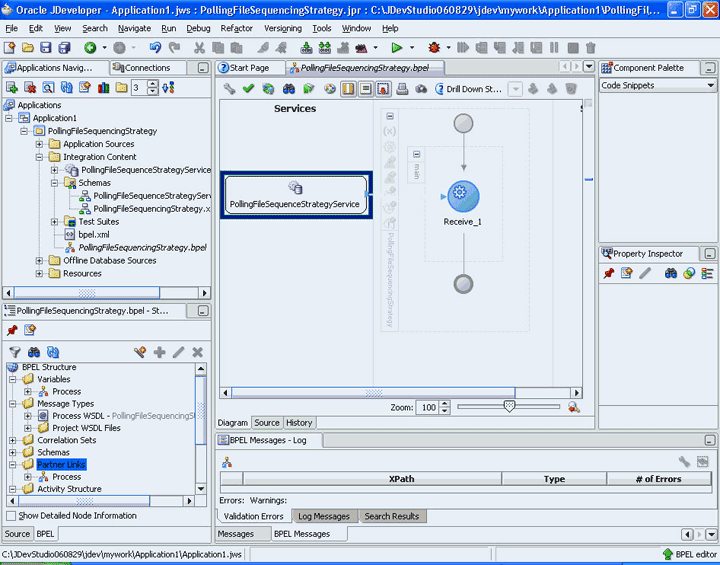Expand the Offline Database Sources folder

pos(39,260)
